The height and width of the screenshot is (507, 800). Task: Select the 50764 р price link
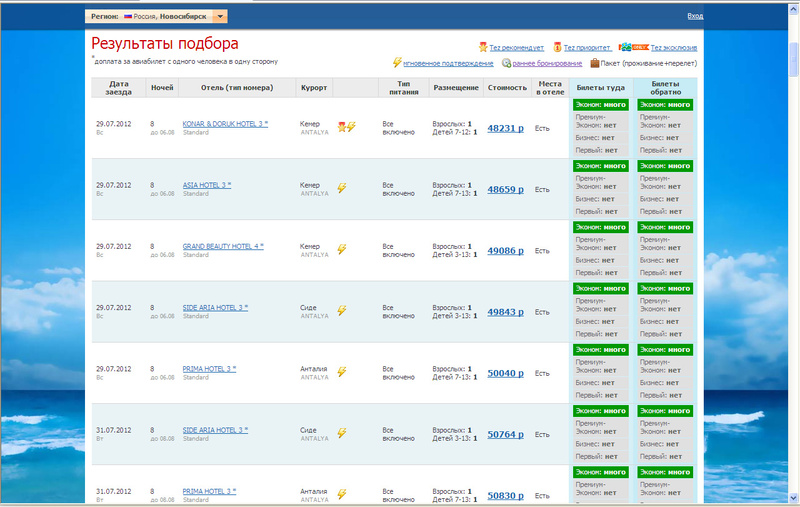point(505,434)
